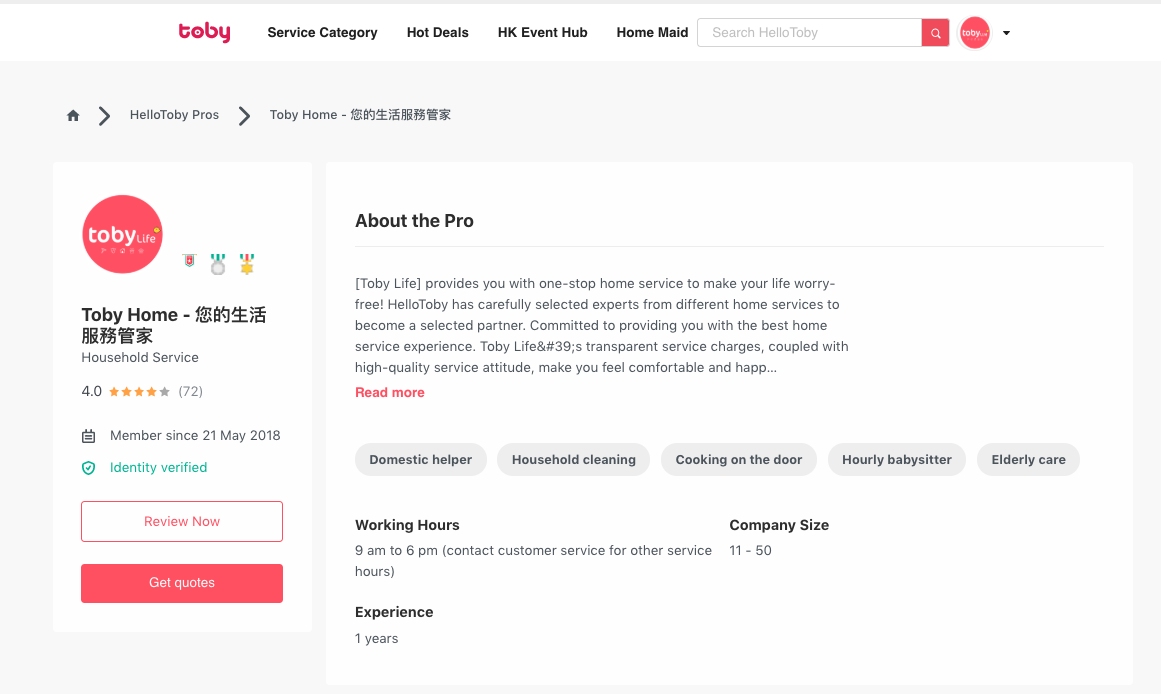Click the search magnifier button
1161x694 pixels.
935,33
